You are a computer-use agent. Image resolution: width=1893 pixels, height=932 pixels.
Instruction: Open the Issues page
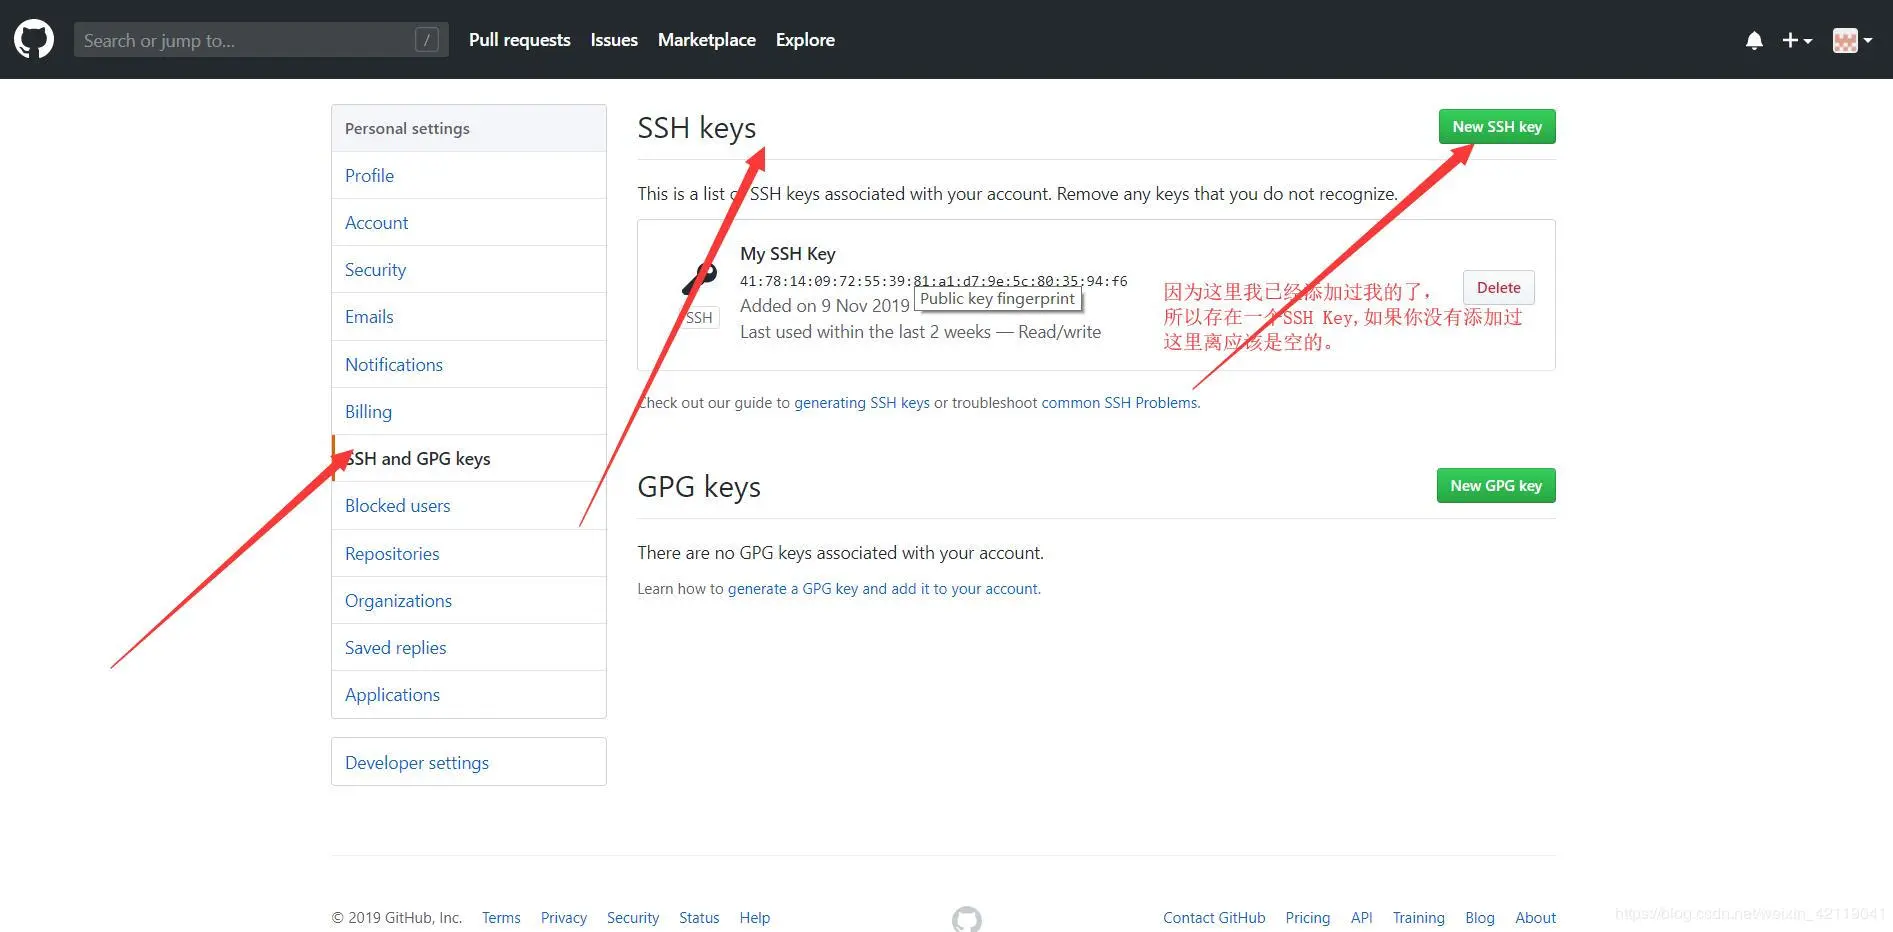click(x=614, y=40)
